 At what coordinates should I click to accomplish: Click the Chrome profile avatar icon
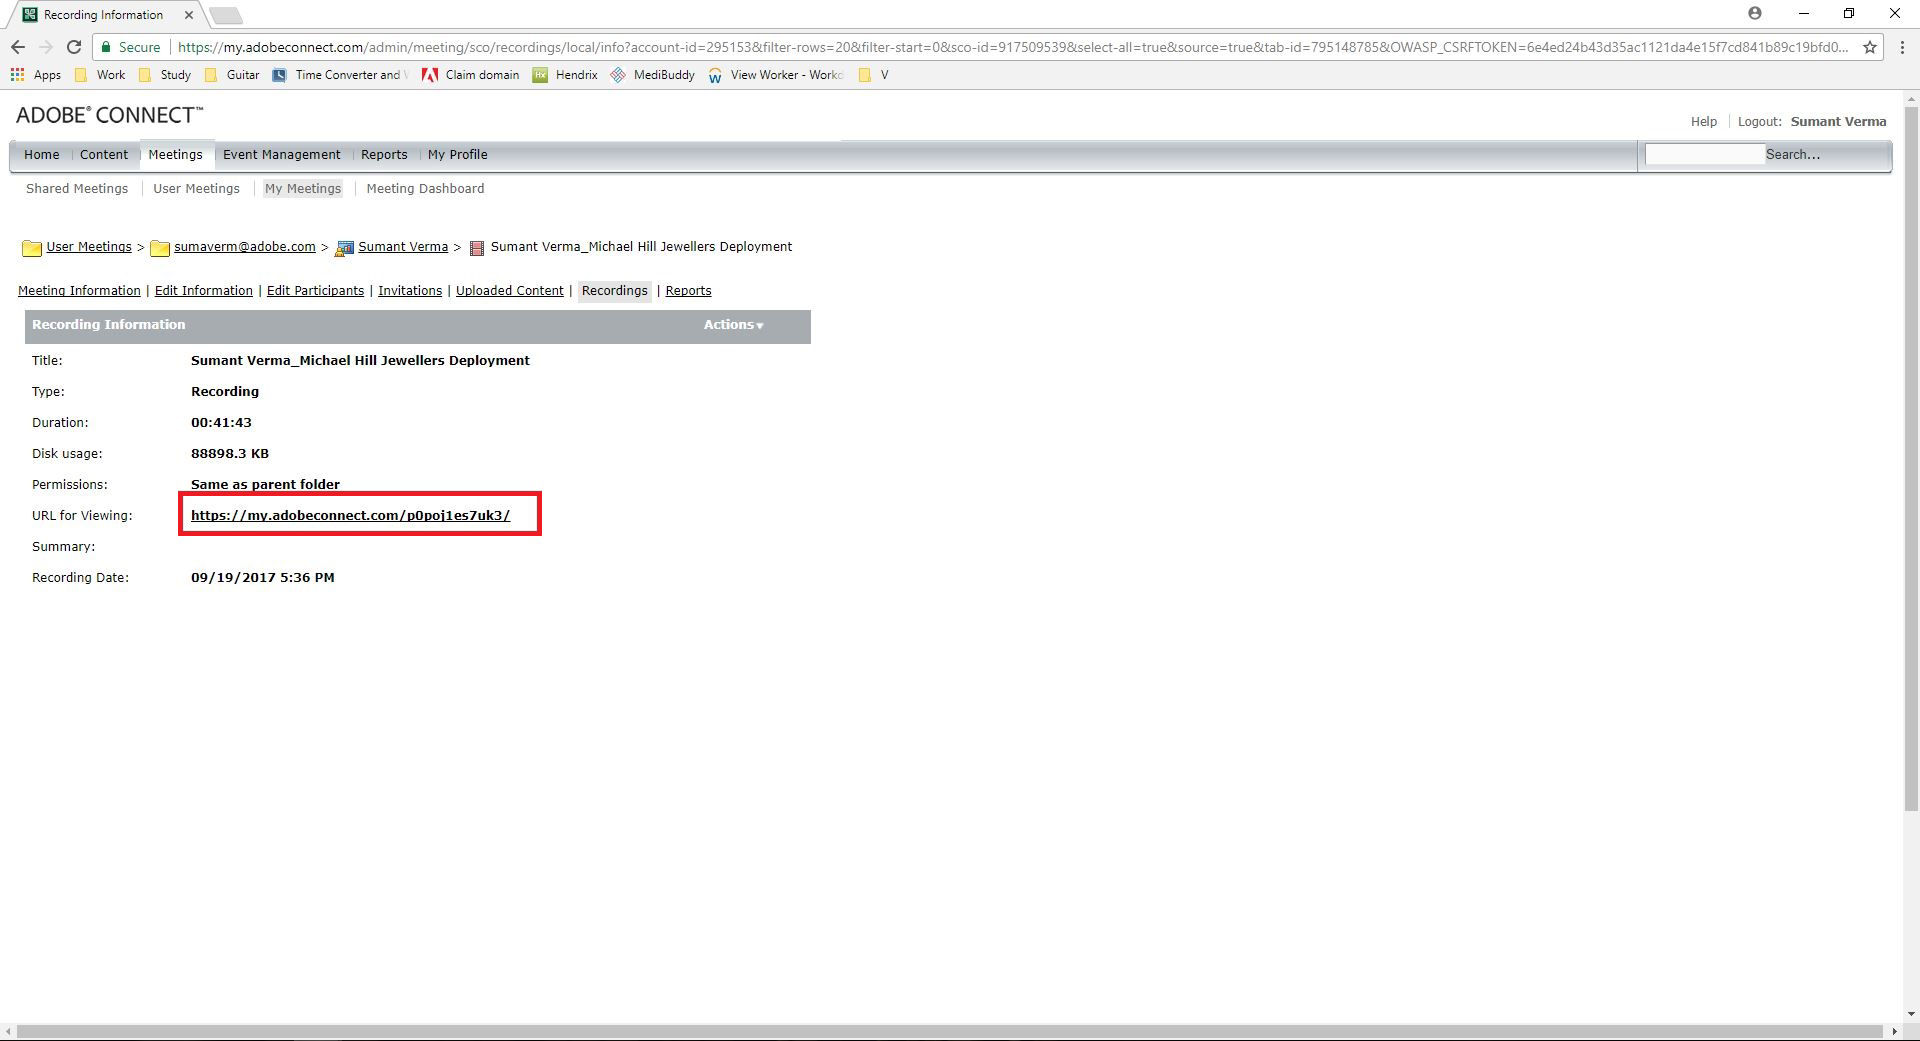click(1754, 14)
